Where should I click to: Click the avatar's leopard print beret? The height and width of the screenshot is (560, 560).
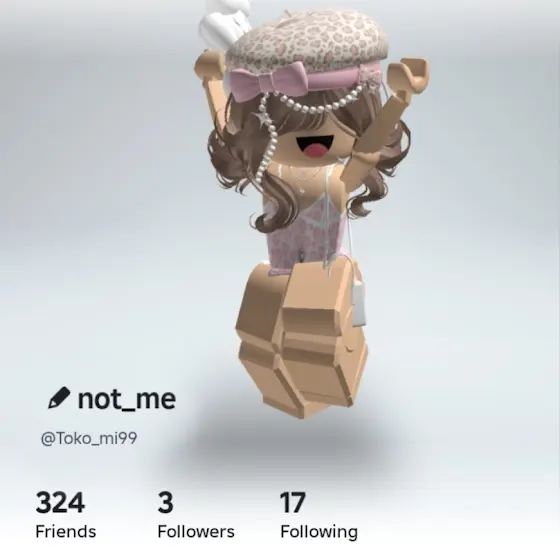(307, 41)
